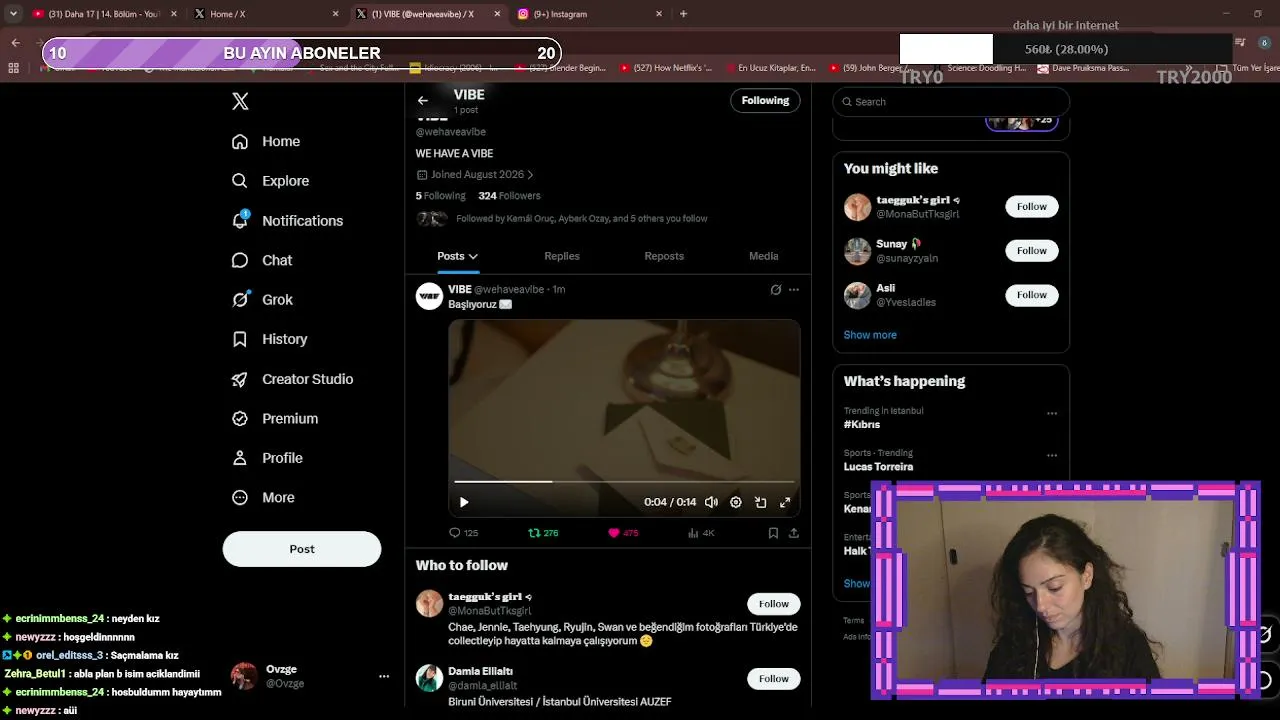Screen dimensions: 1280x720
Task: Open Creator Studio rocket icon
Action: 240,379
